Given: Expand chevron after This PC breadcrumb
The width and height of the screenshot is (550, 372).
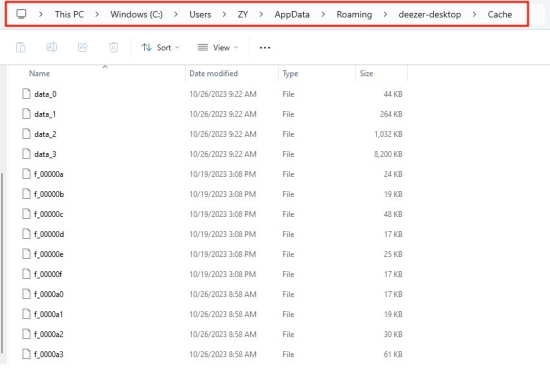Looking at the screenshot, I should (x=97, y=14).
